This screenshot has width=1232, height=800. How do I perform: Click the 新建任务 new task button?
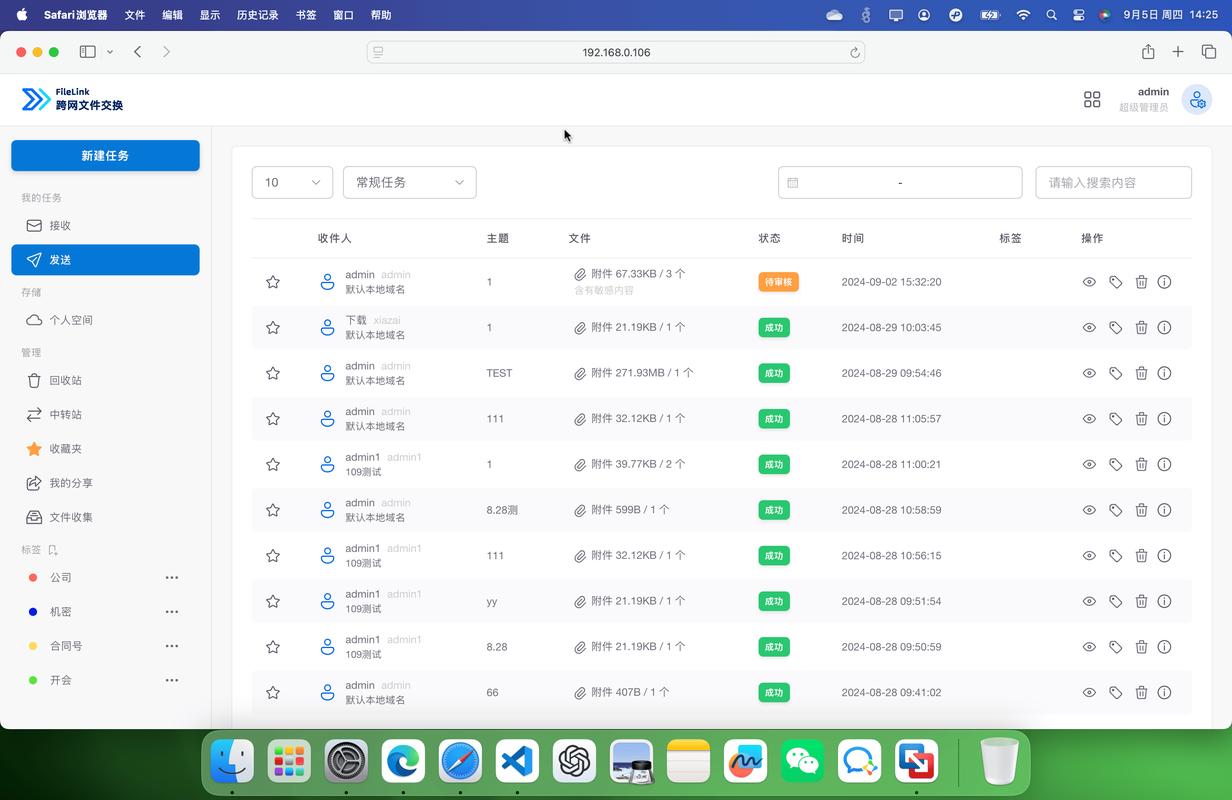point(105,156)
